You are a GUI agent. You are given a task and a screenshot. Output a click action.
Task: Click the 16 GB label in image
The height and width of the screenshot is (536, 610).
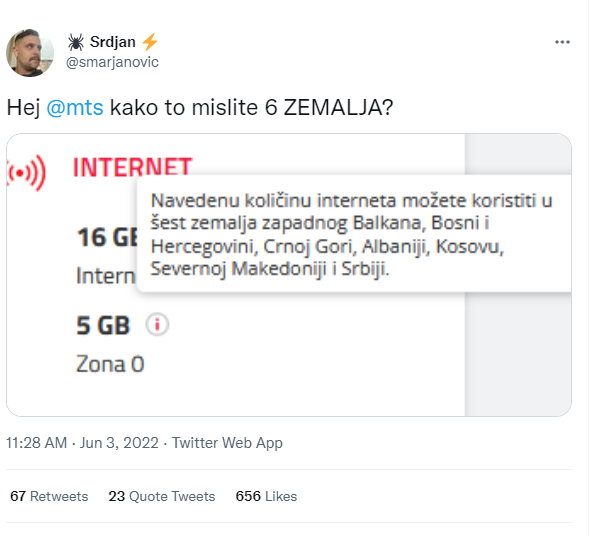107,239
